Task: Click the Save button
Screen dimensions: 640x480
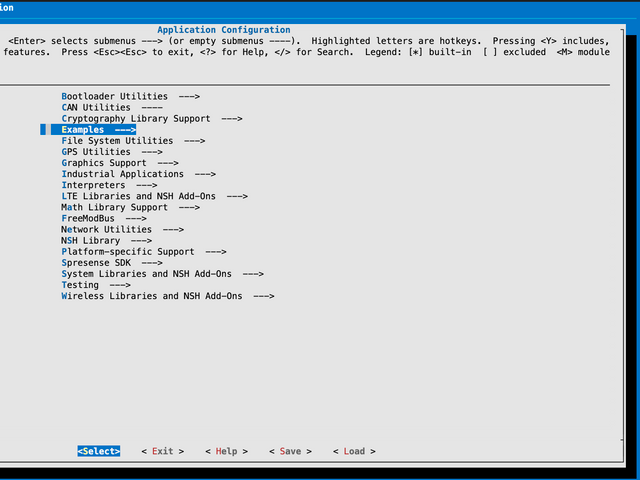Action: point(290,451)
